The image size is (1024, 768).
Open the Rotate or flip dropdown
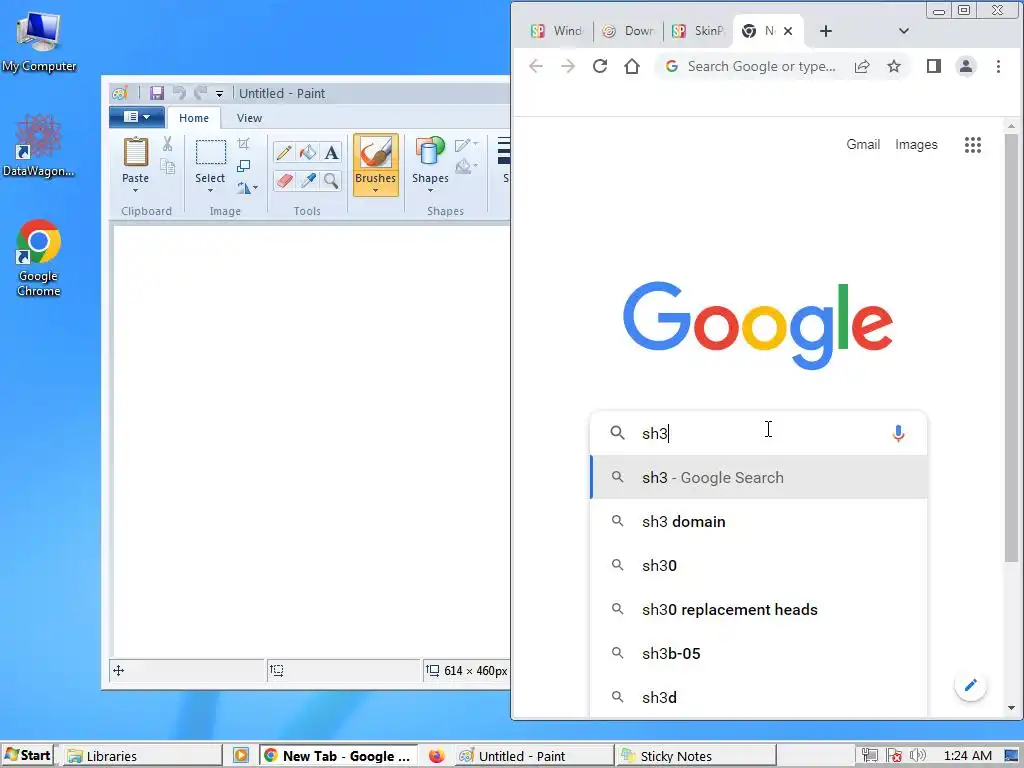coord(247,188)
